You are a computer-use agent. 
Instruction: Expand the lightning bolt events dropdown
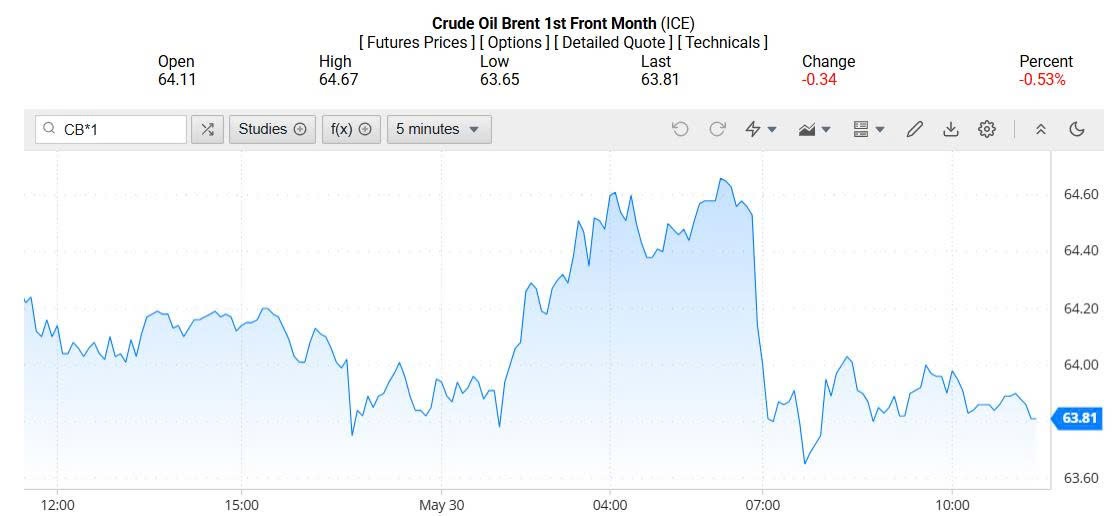click(x=761, y=129)
